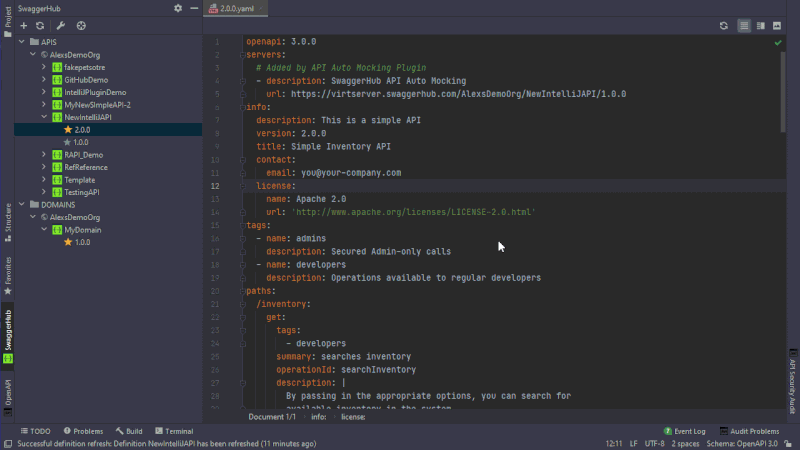Click the editor refresh preview icon

pos(723,26)
